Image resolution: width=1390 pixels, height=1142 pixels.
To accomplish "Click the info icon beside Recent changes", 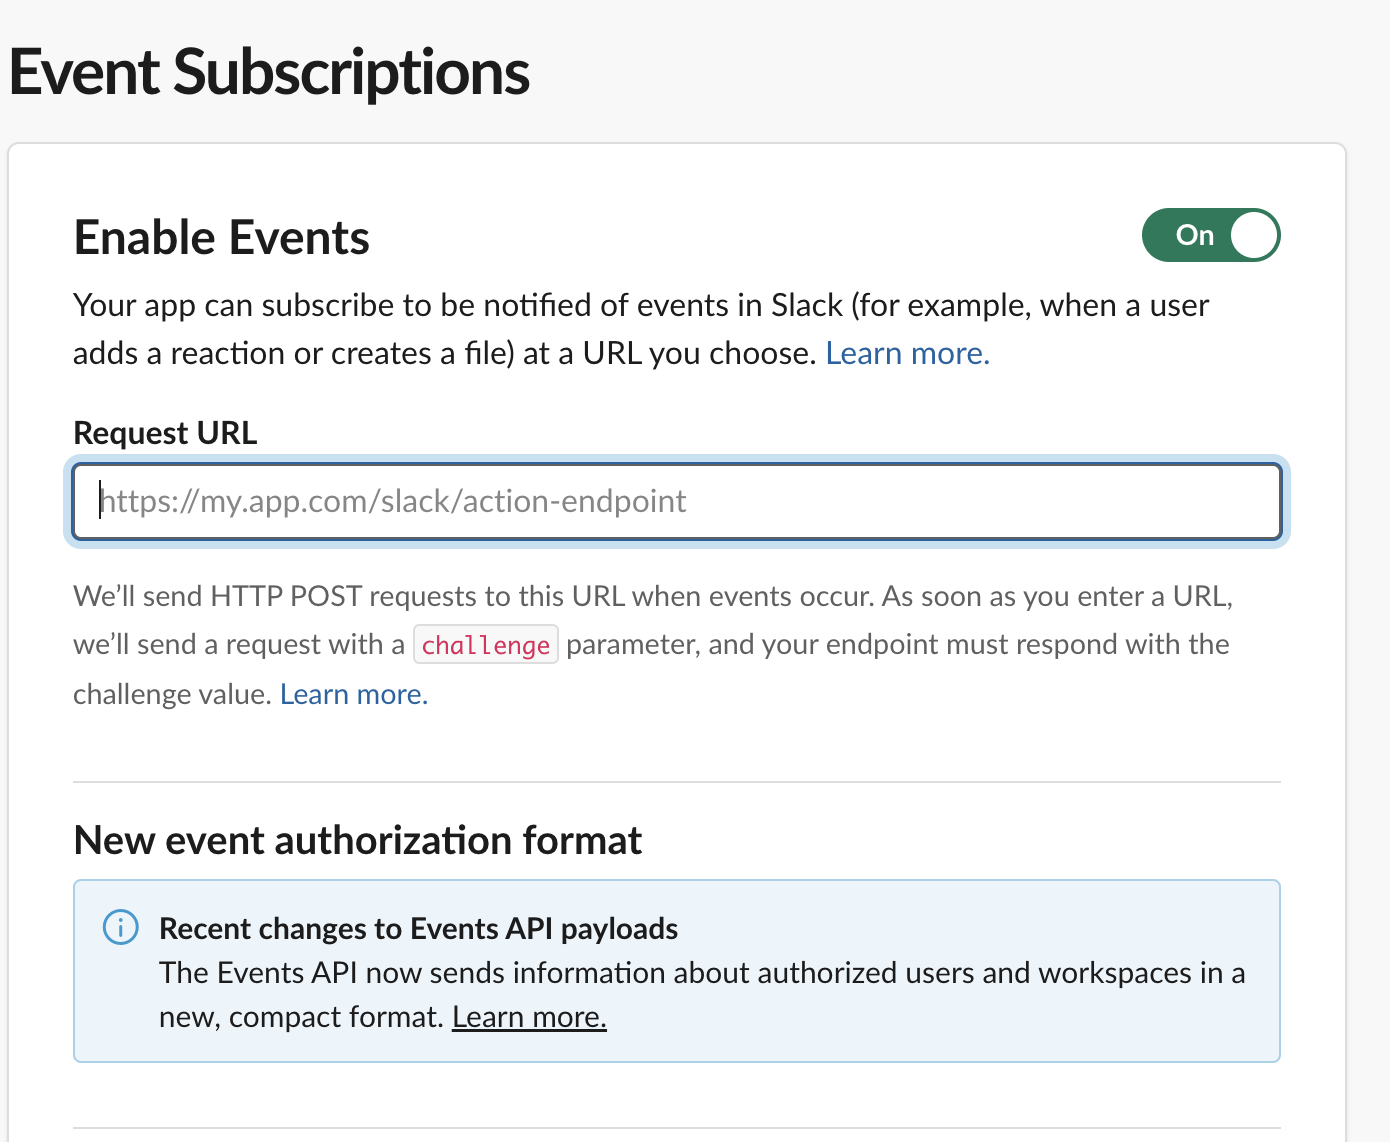I will tap(121, 927).
